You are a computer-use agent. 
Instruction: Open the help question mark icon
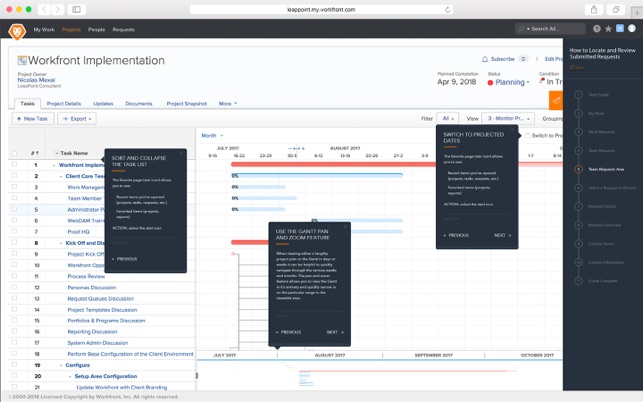click(597, 29)
